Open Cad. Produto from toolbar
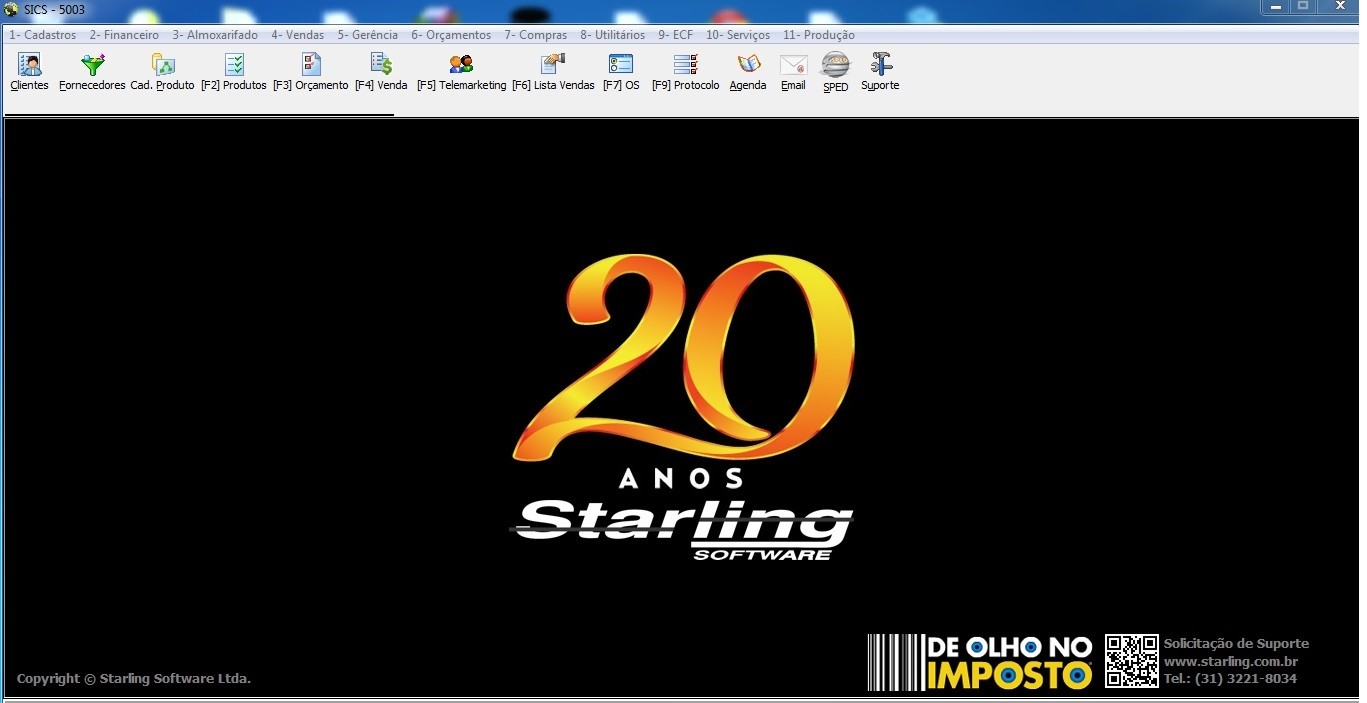Viewport: 1367px width, 703px height. click(x=162, y=66)
